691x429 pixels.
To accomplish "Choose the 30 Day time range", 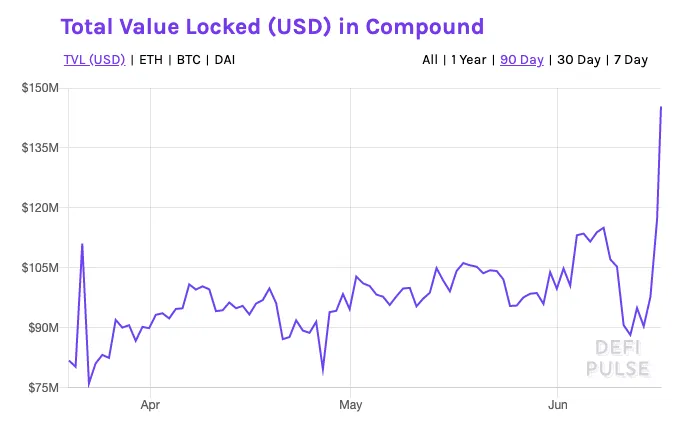I will click(x=579, y=60).
